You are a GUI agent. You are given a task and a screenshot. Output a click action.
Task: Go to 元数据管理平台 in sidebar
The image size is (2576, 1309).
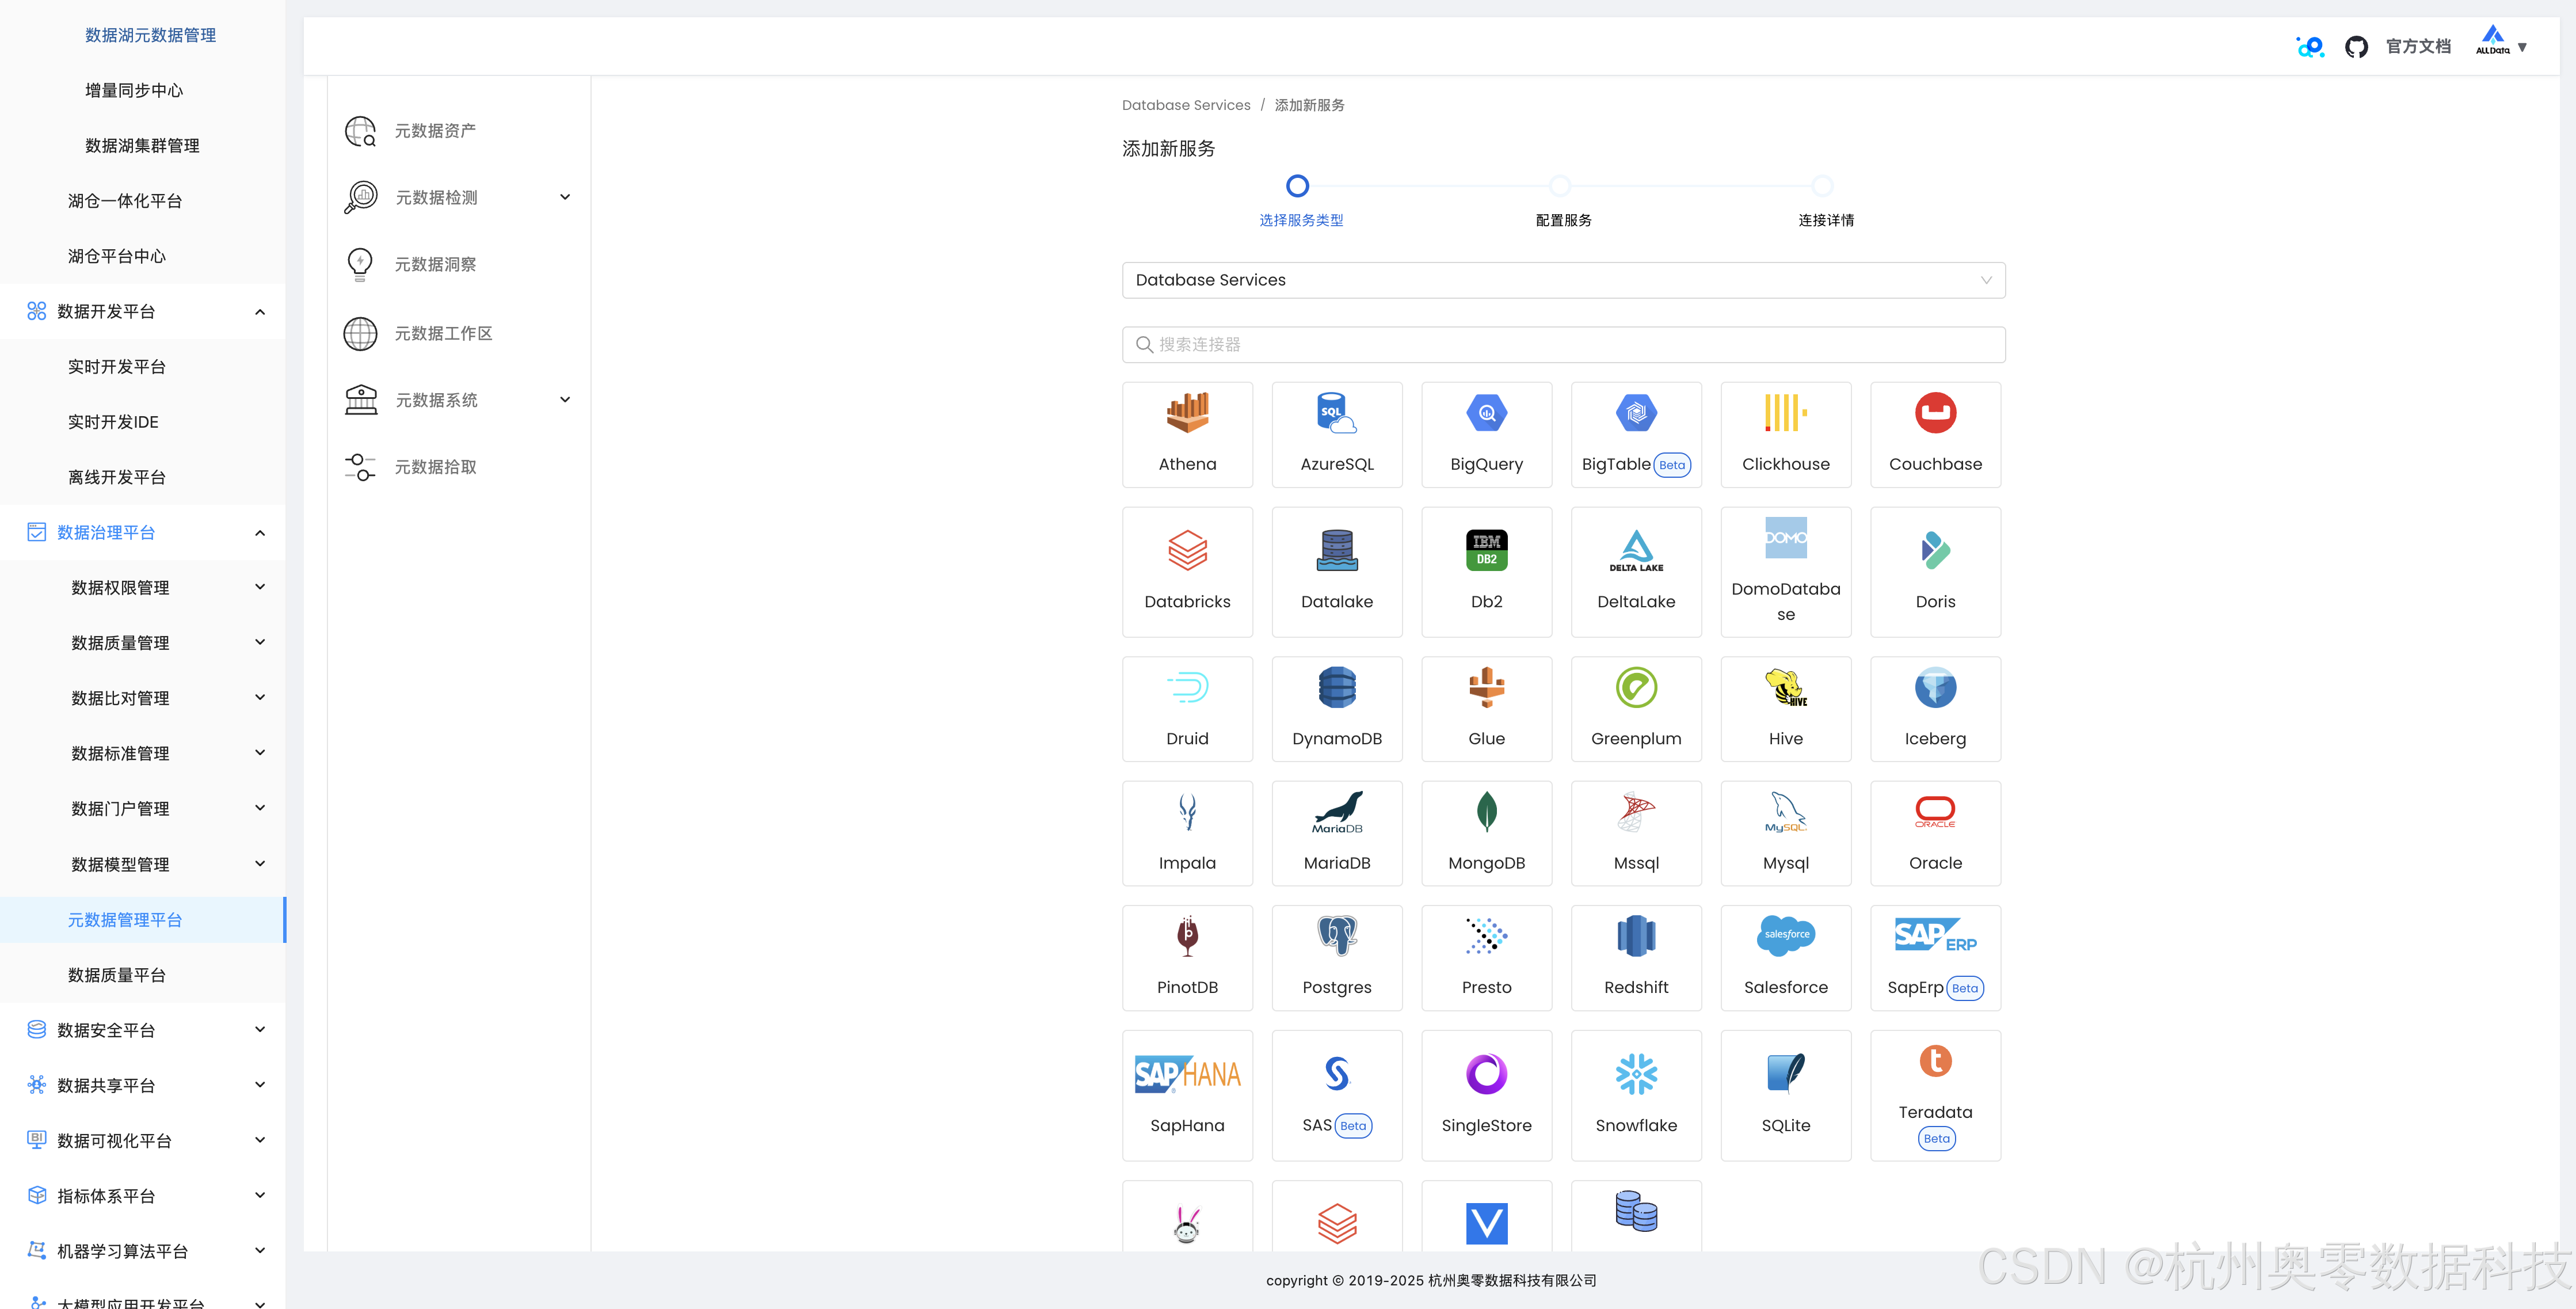click(x=143, y=920)
